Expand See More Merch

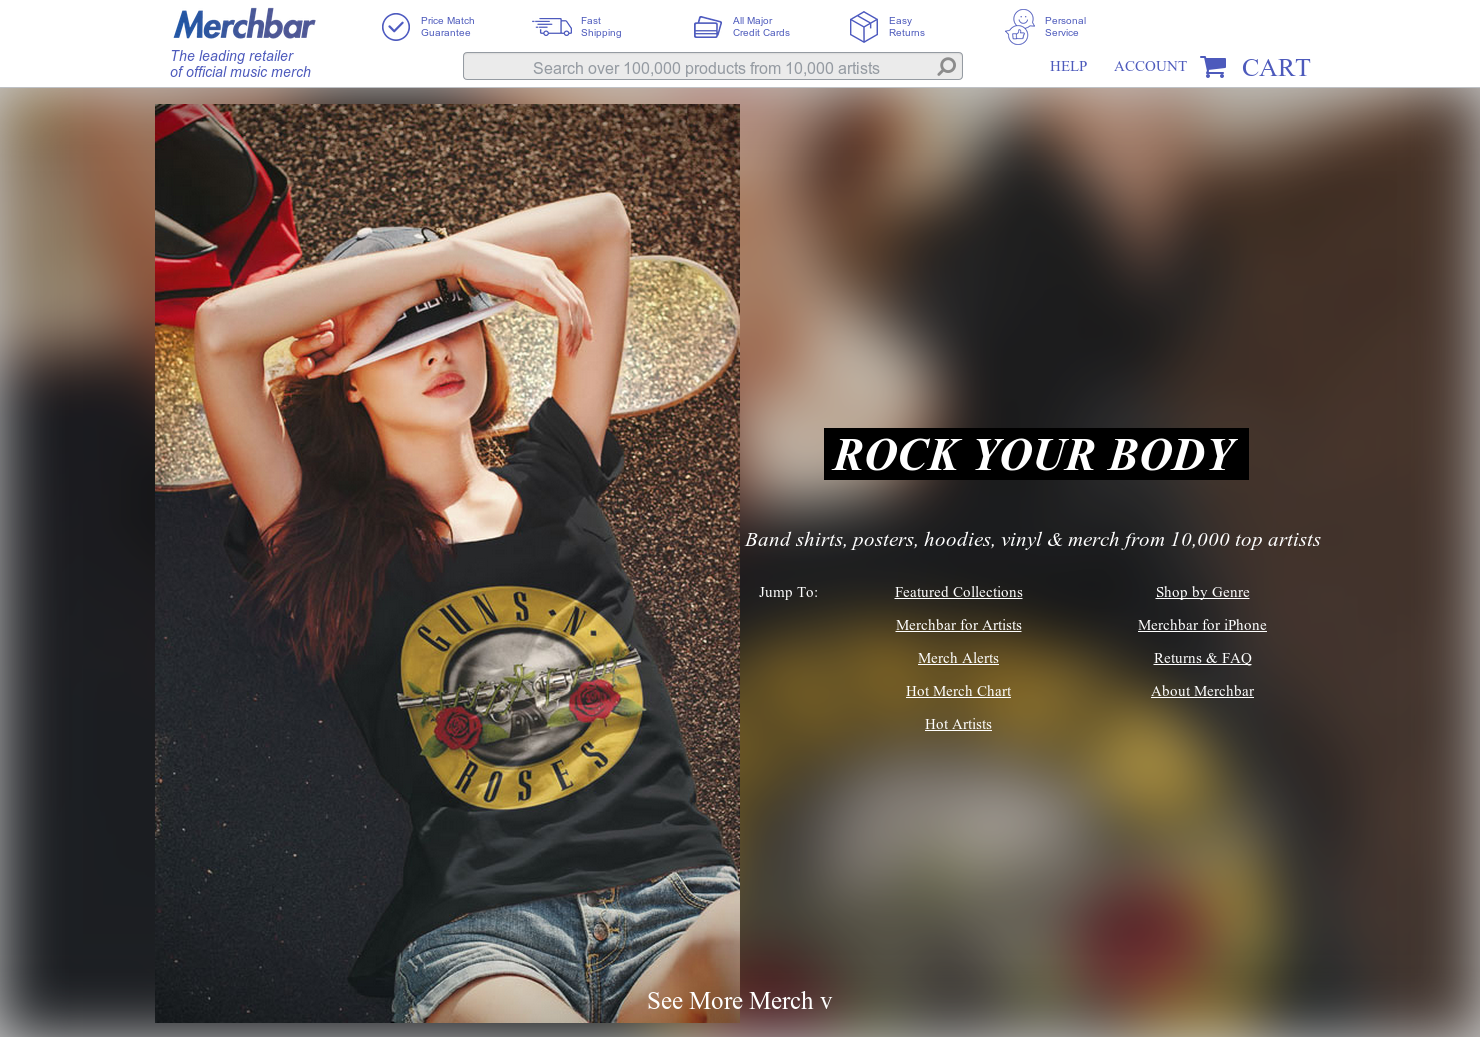coord(739,1001)
